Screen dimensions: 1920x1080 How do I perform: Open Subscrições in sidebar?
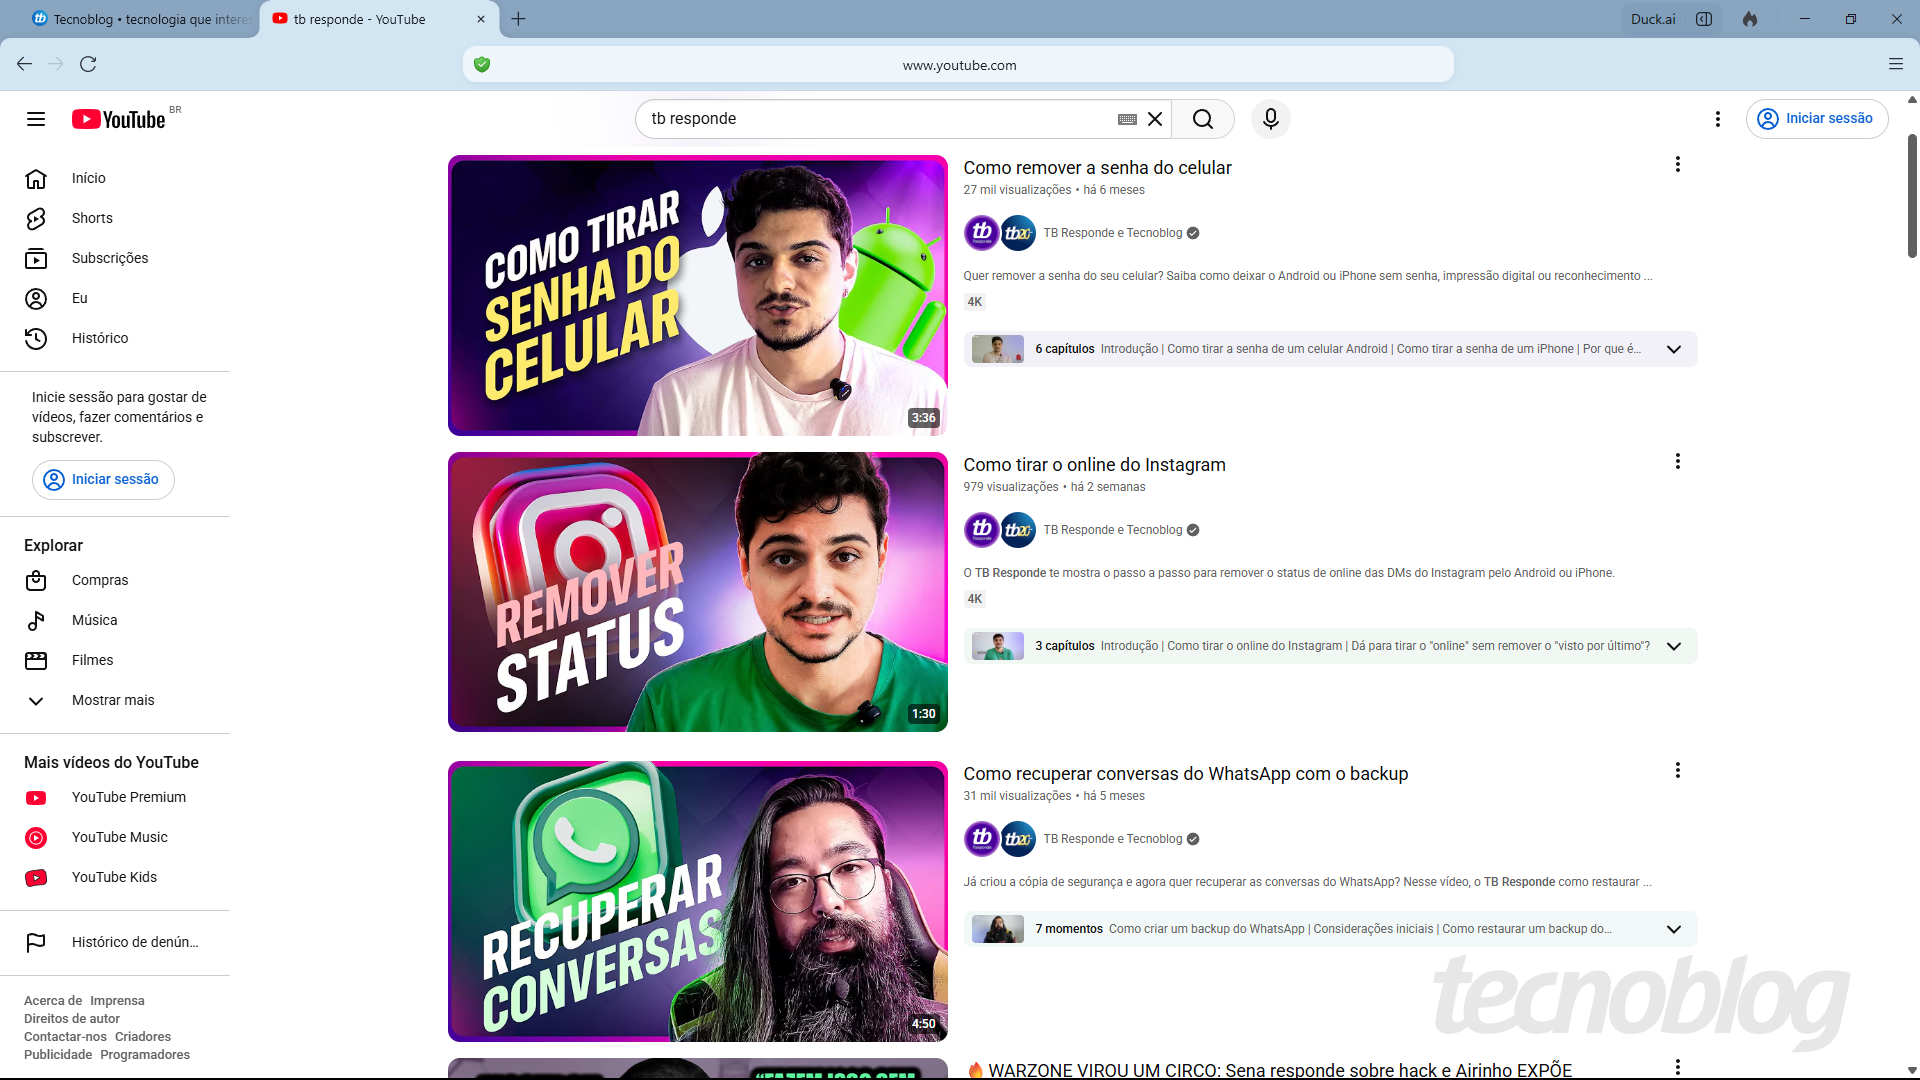coord(115,258)
